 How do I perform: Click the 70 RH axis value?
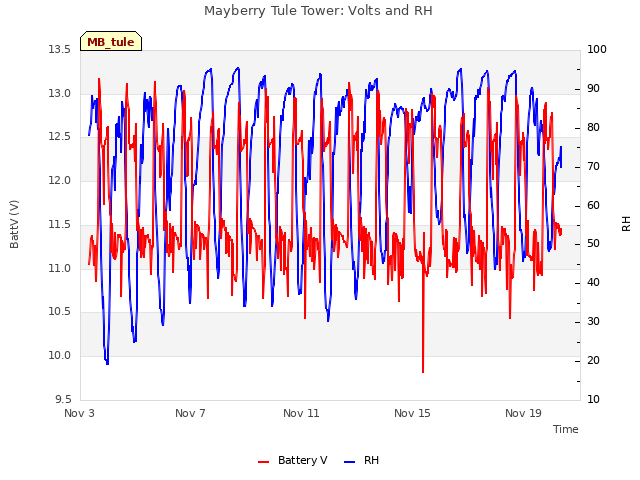tap(593, 167)
